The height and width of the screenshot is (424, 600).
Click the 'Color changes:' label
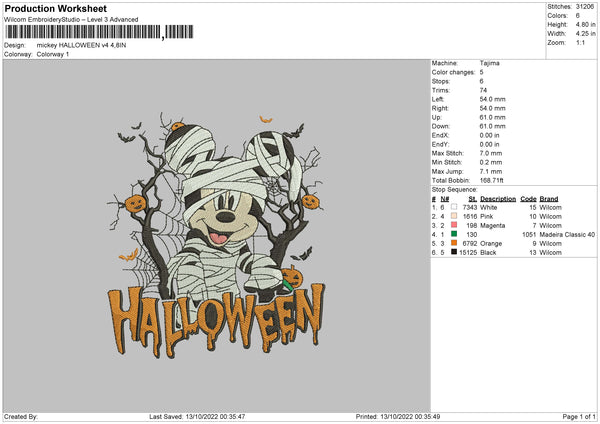coord(453,72)
